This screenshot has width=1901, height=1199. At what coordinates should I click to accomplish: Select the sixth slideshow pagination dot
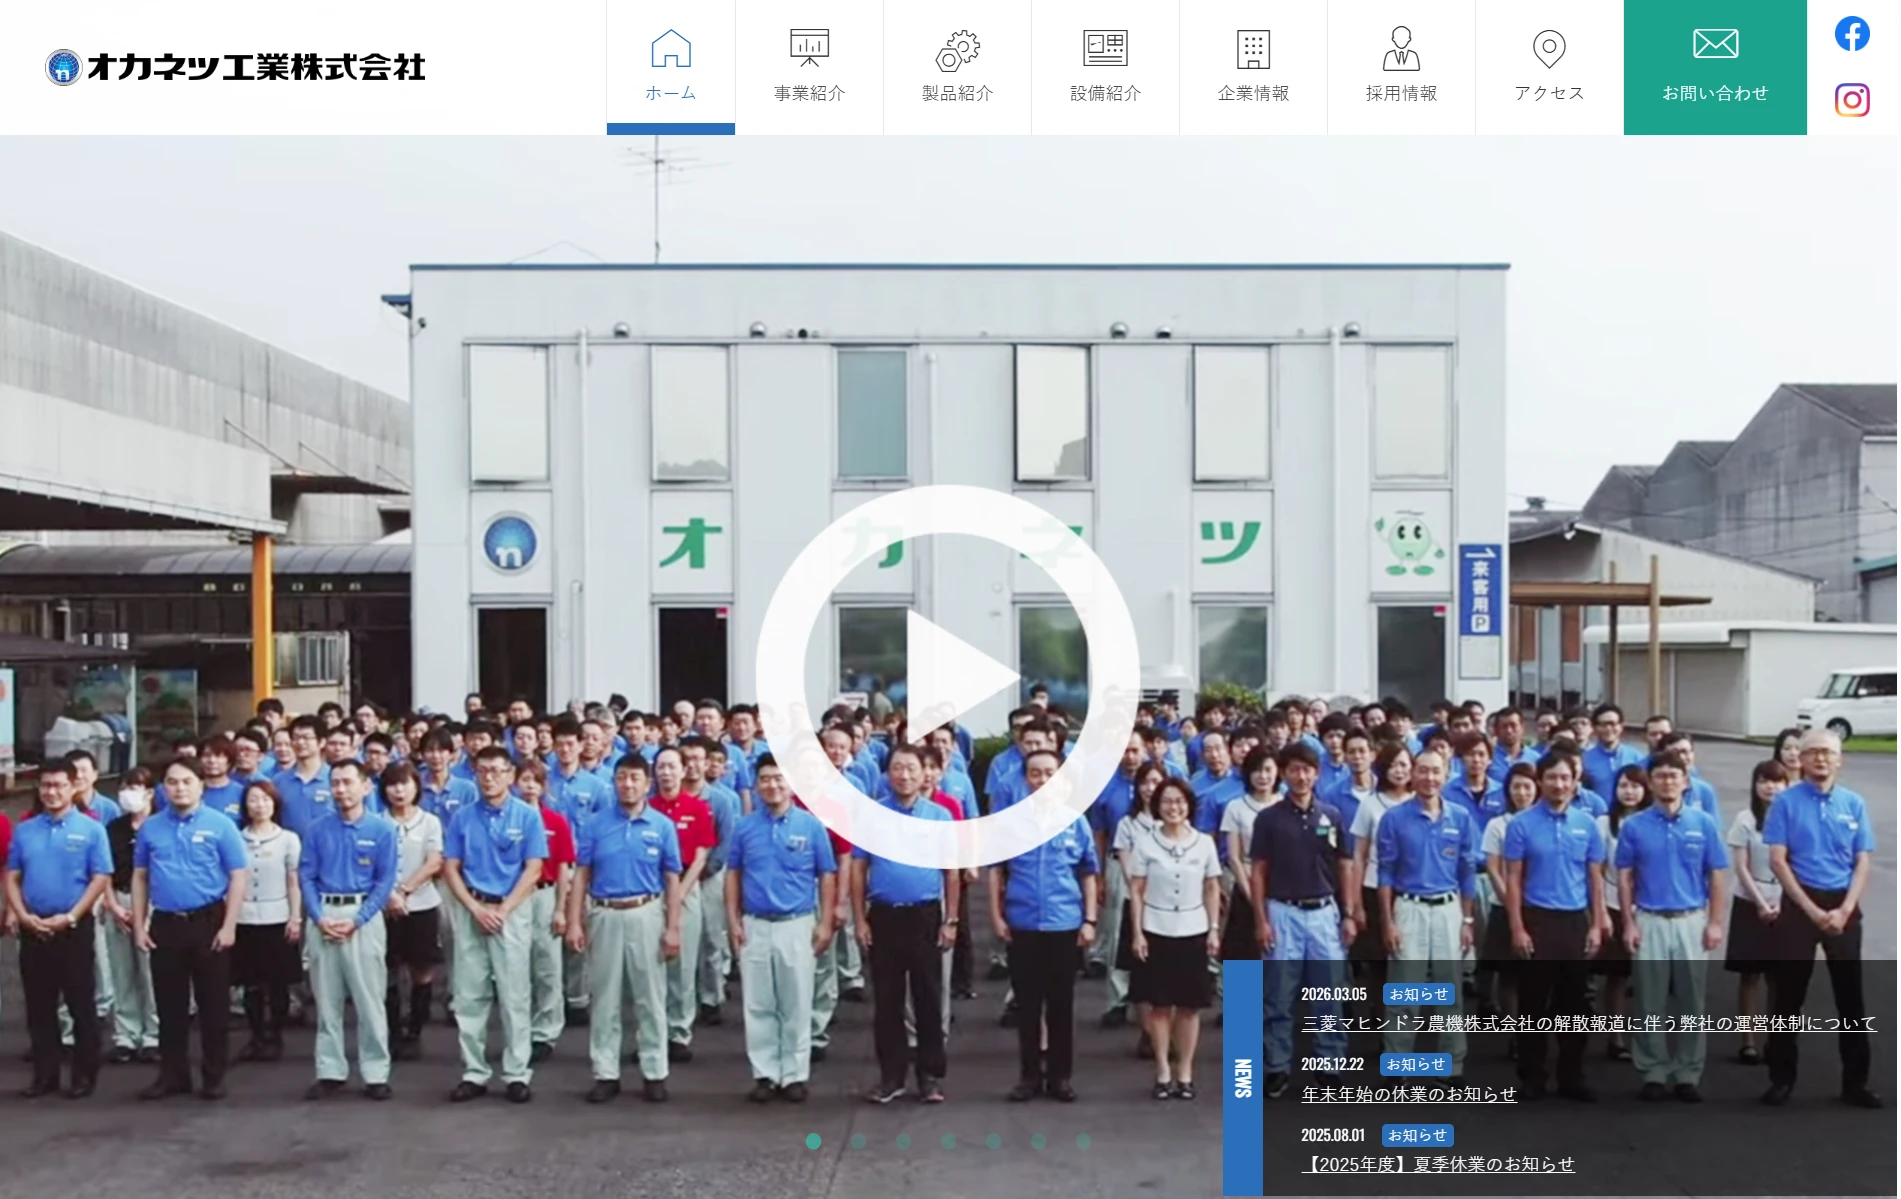(1038, 1141)
